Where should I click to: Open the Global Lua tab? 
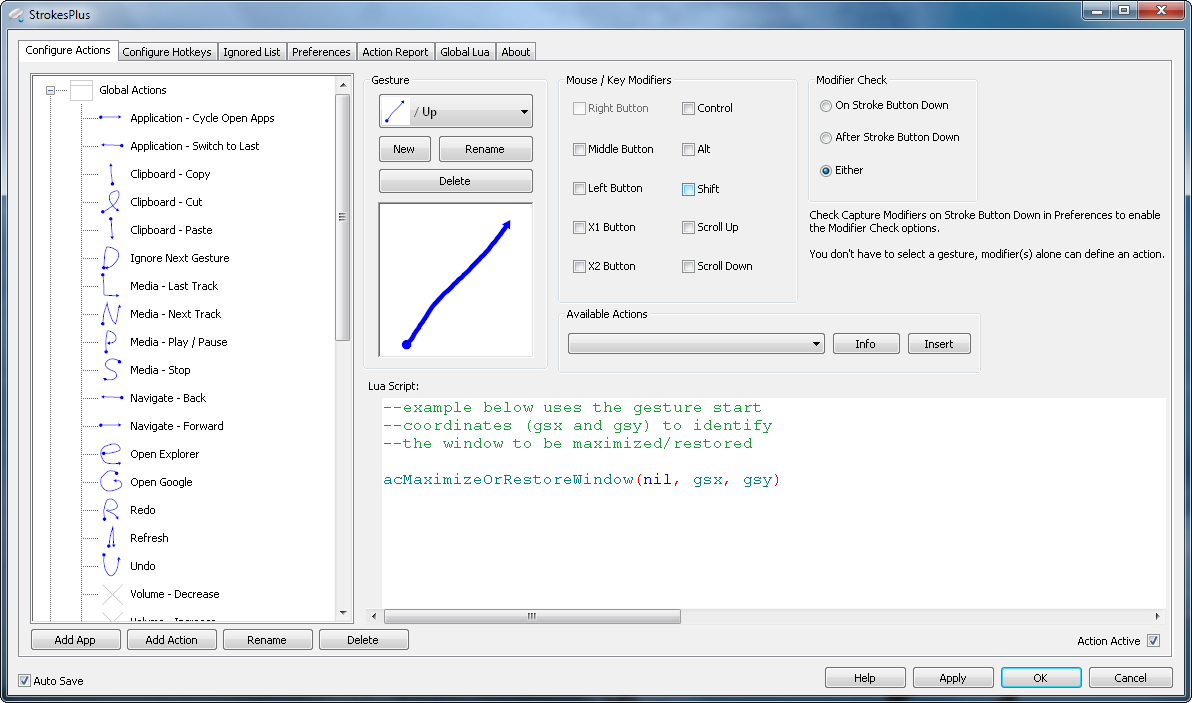[x=465, y=52]
